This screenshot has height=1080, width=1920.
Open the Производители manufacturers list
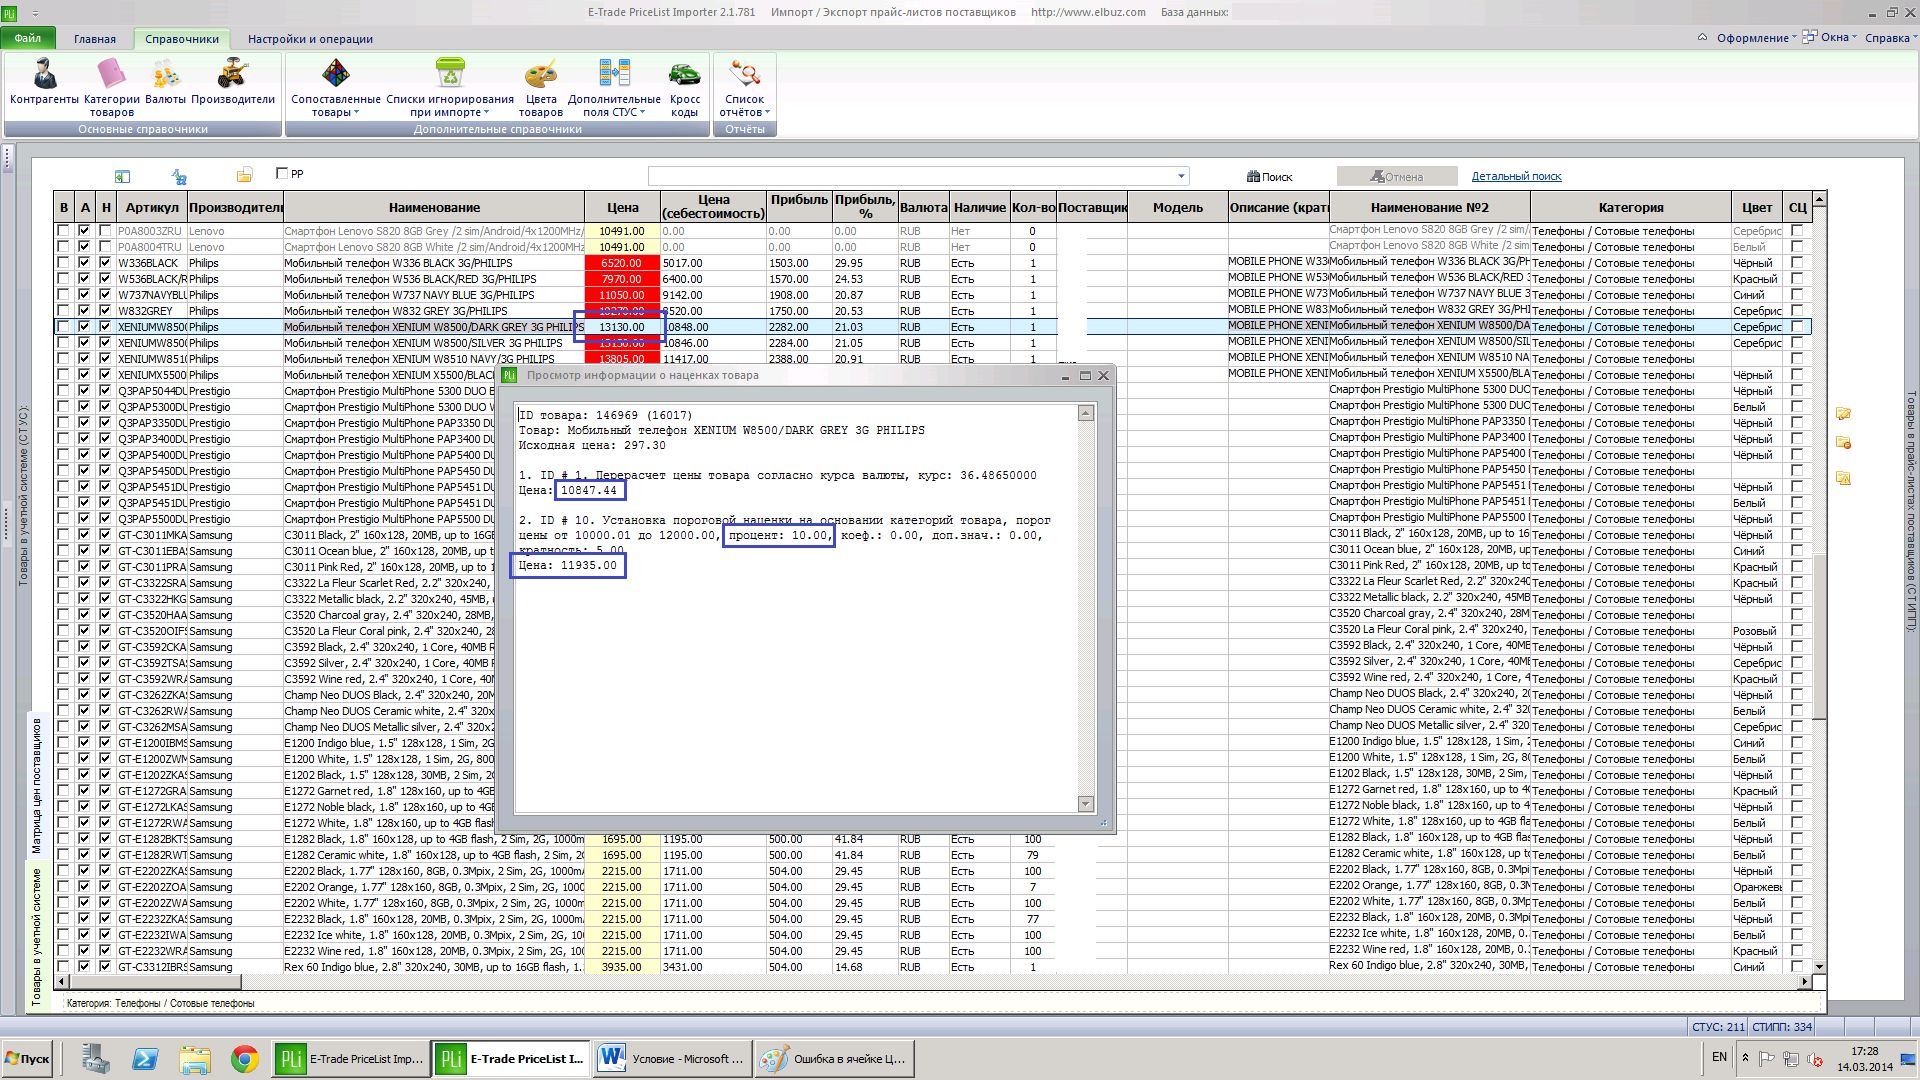point(233,82)
